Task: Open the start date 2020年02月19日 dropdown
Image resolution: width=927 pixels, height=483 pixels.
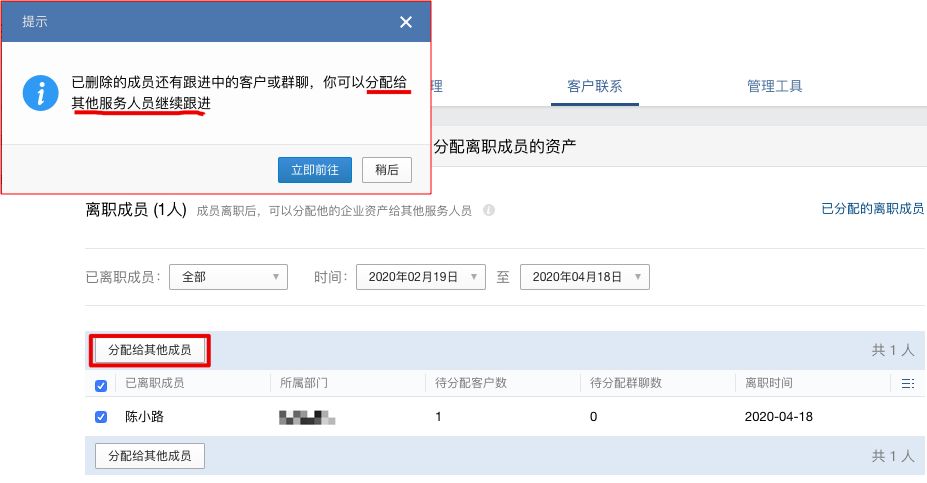Action: click(420, 277)
